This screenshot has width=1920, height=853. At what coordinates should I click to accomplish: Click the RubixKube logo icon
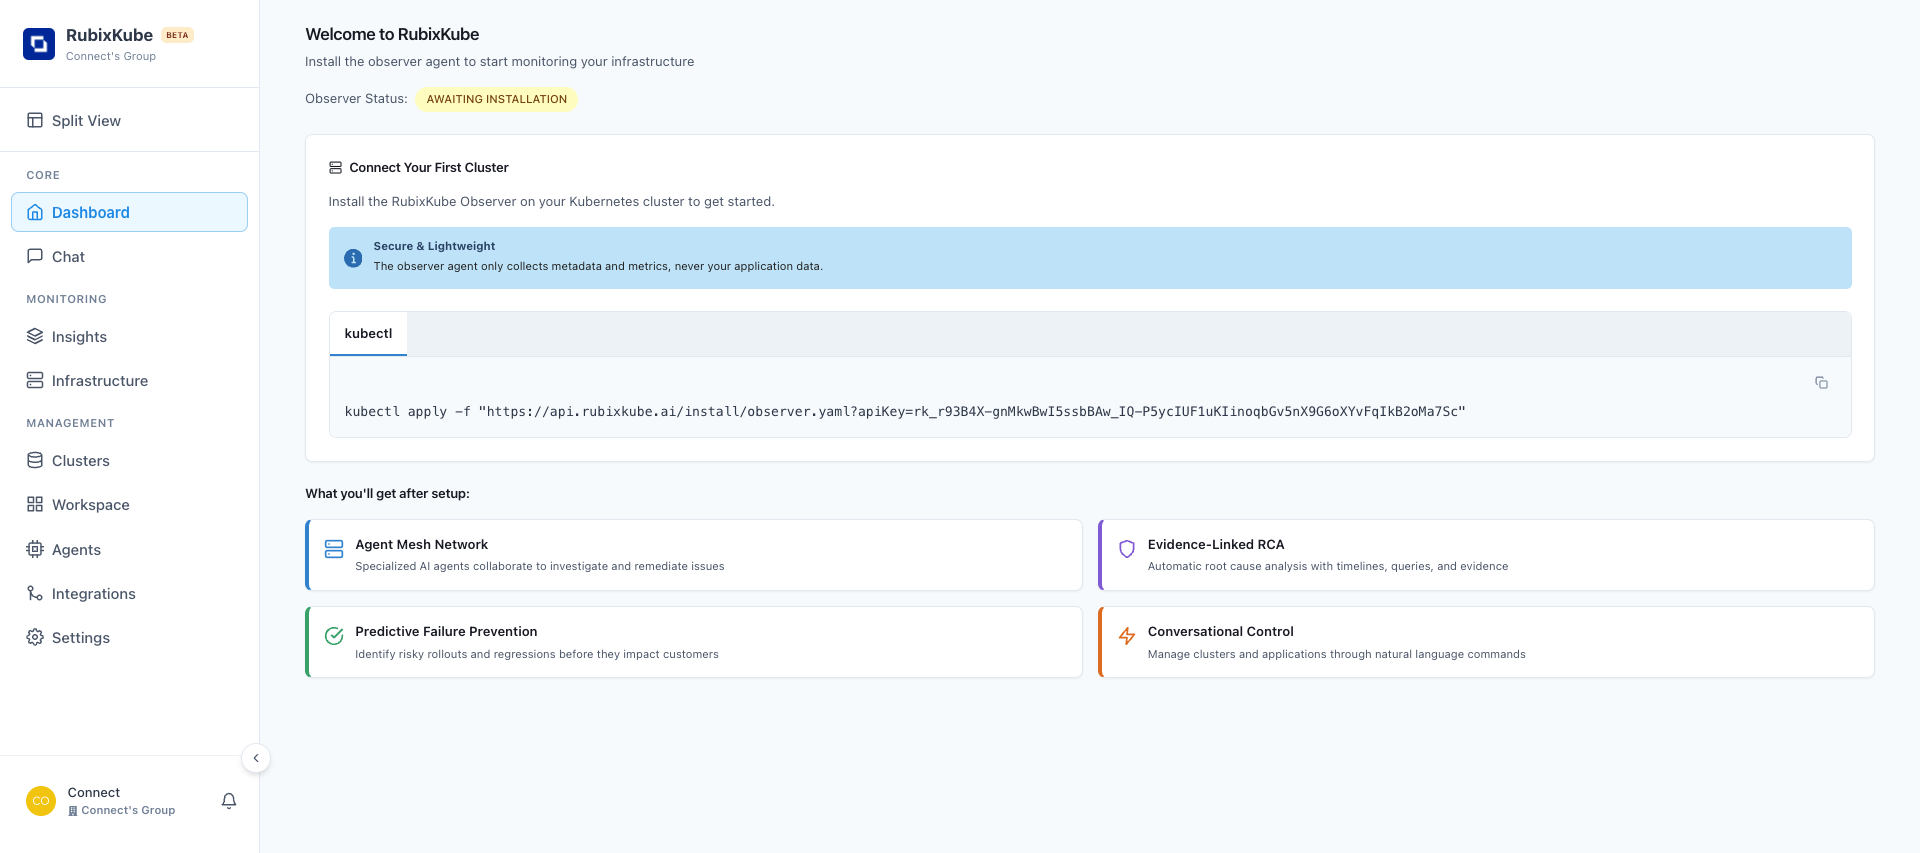pos(39,44)
